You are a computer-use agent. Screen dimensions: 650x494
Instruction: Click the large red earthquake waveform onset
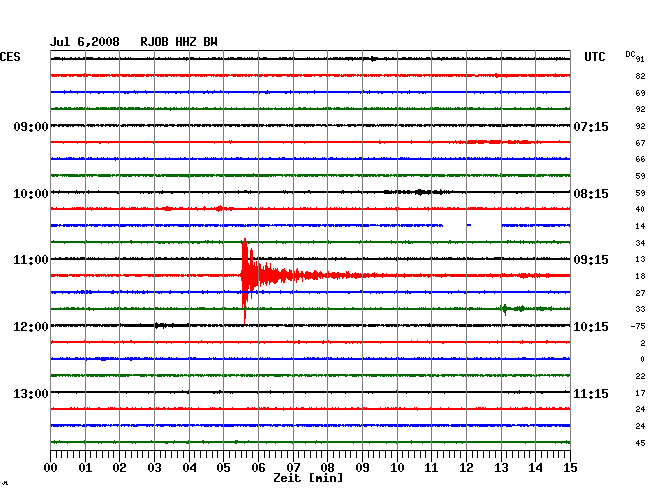click(245, 275)
